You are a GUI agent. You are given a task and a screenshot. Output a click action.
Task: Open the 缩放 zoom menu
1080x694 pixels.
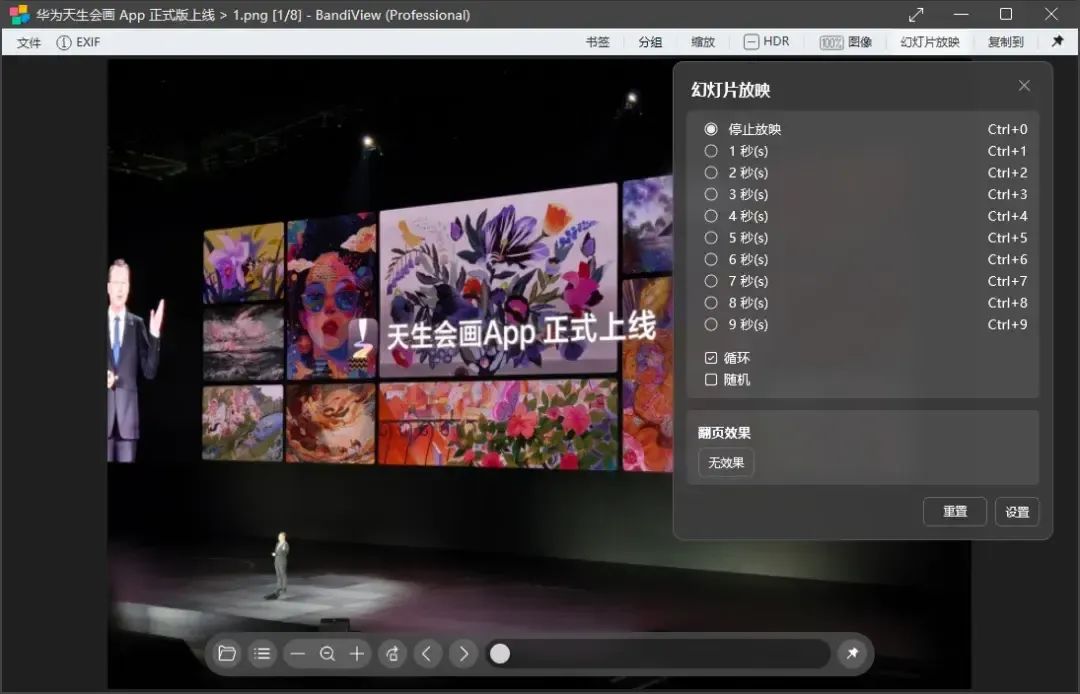[703, 42]
